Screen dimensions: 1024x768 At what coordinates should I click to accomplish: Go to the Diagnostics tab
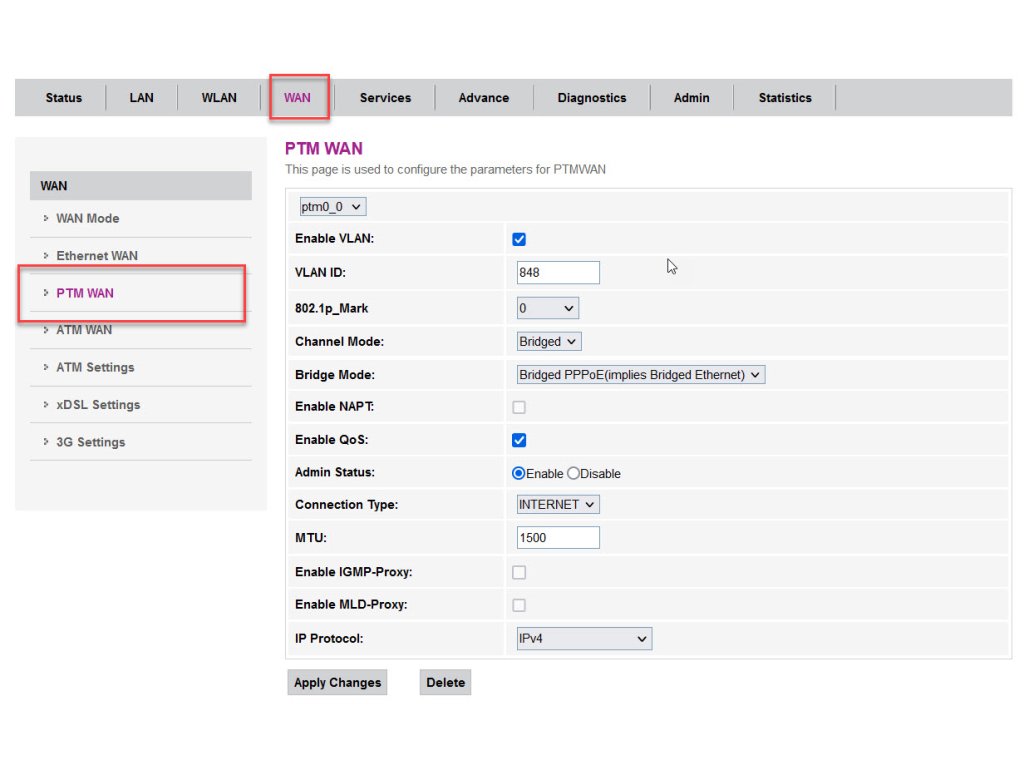[x=591, y=98]
